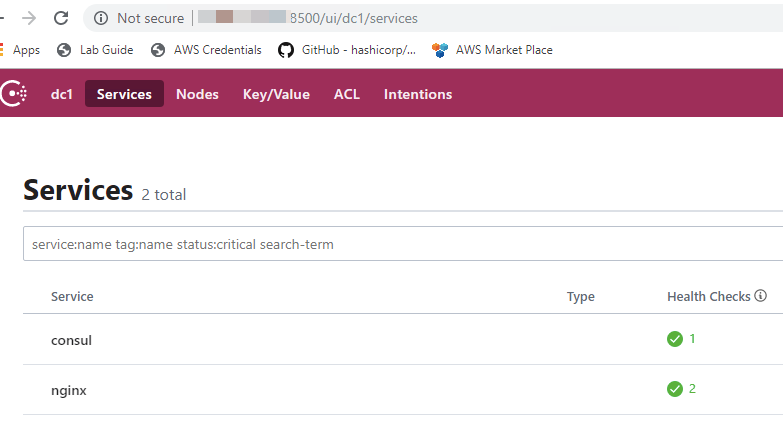Image resolution: width=783 pixels, height=429 pixels.
Task: Open the nginx service row
Action: [x=403, y=390]
